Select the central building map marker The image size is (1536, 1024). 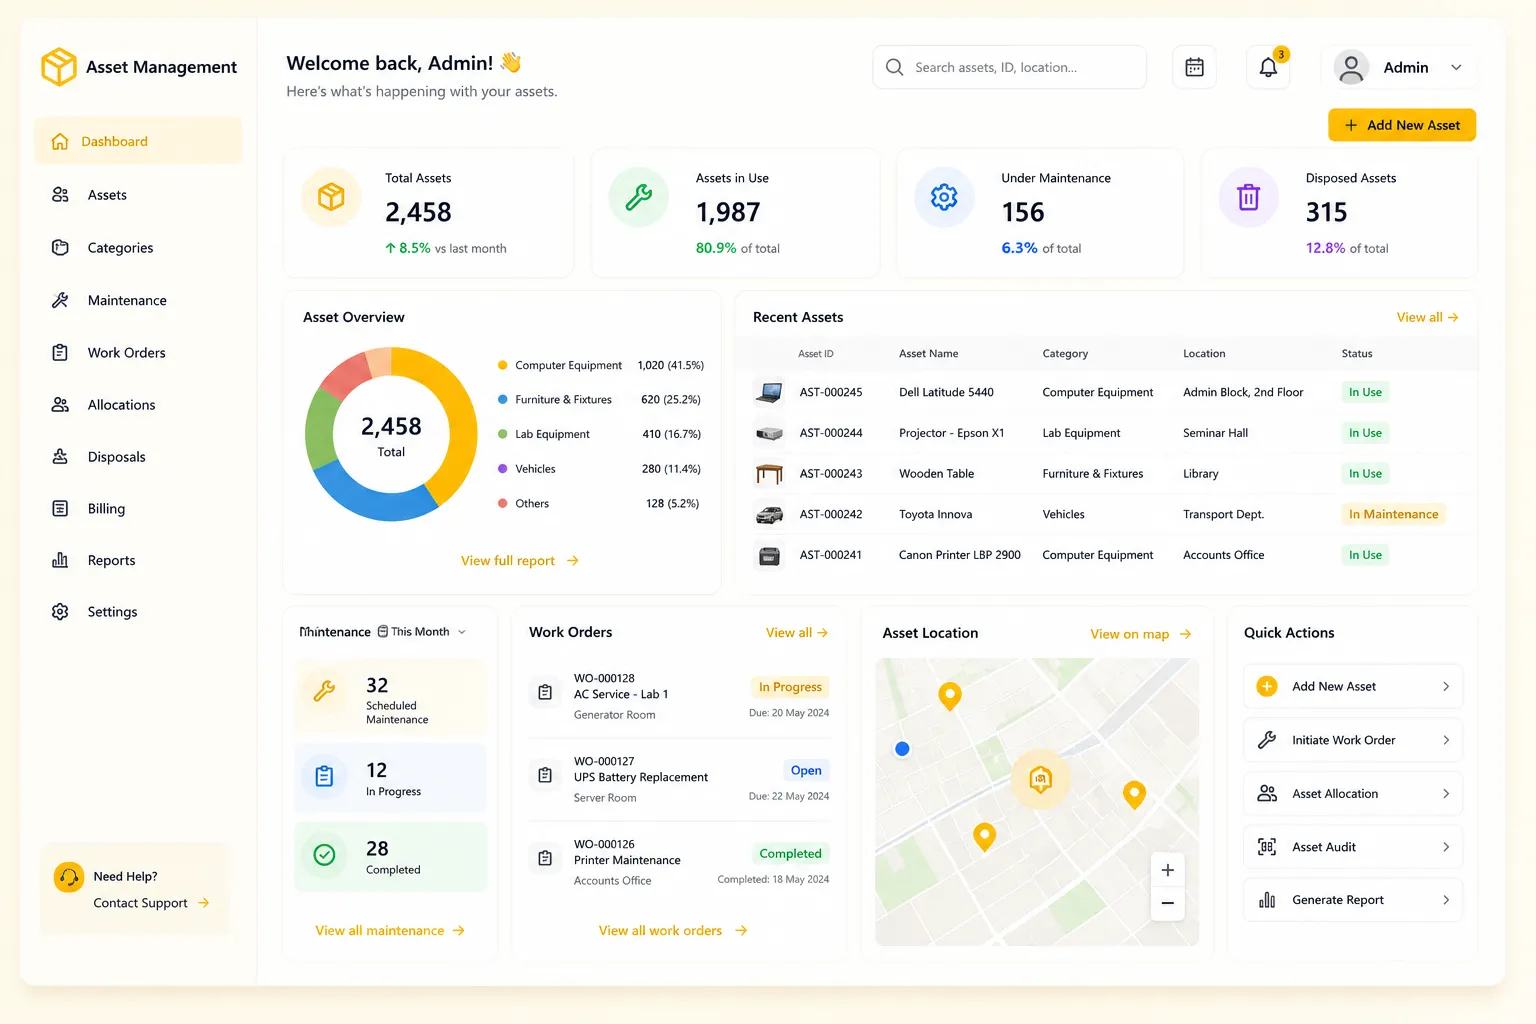[x=1040, y=779]
